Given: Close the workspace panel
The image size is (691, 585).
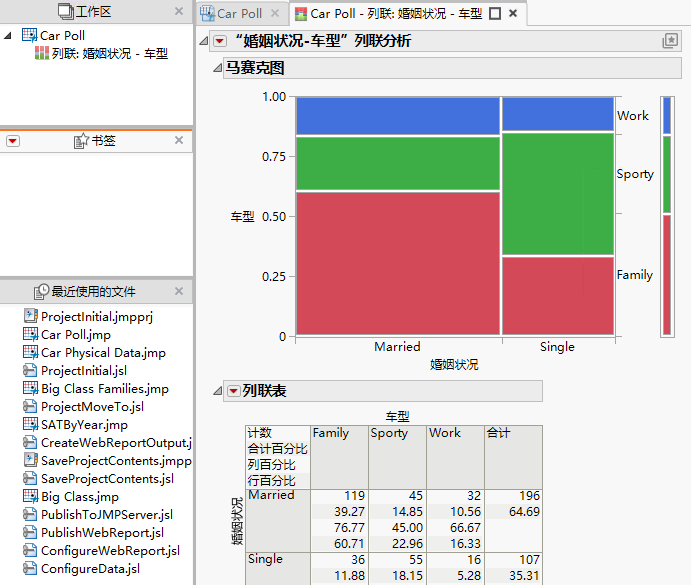Looking at the screenshot, I should pyautogui.click(x=179, y=11).
